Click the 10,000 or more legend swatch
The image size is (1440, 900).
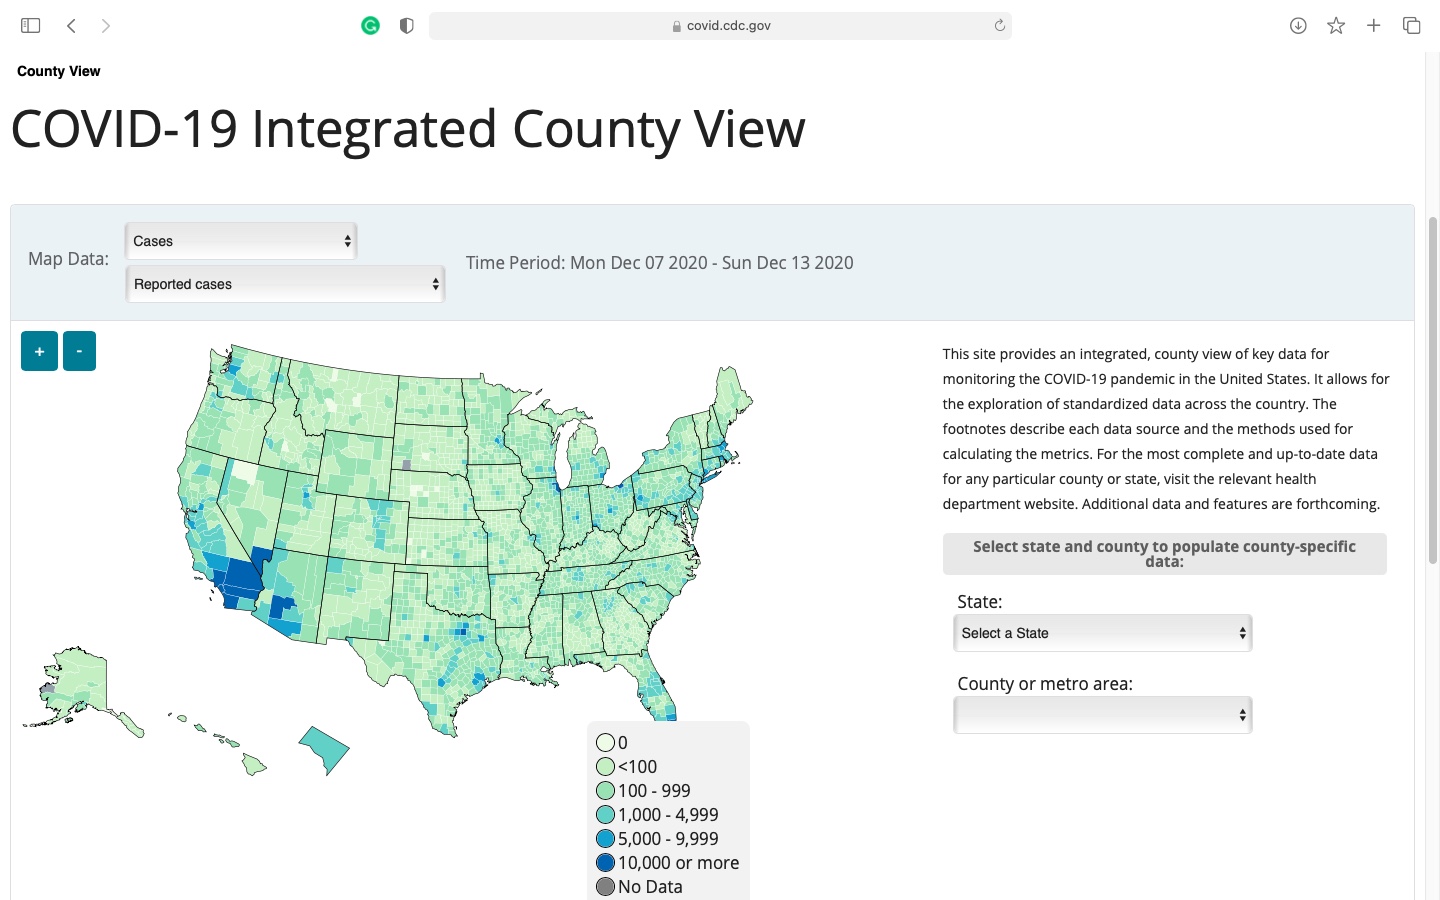click(606, 862)
